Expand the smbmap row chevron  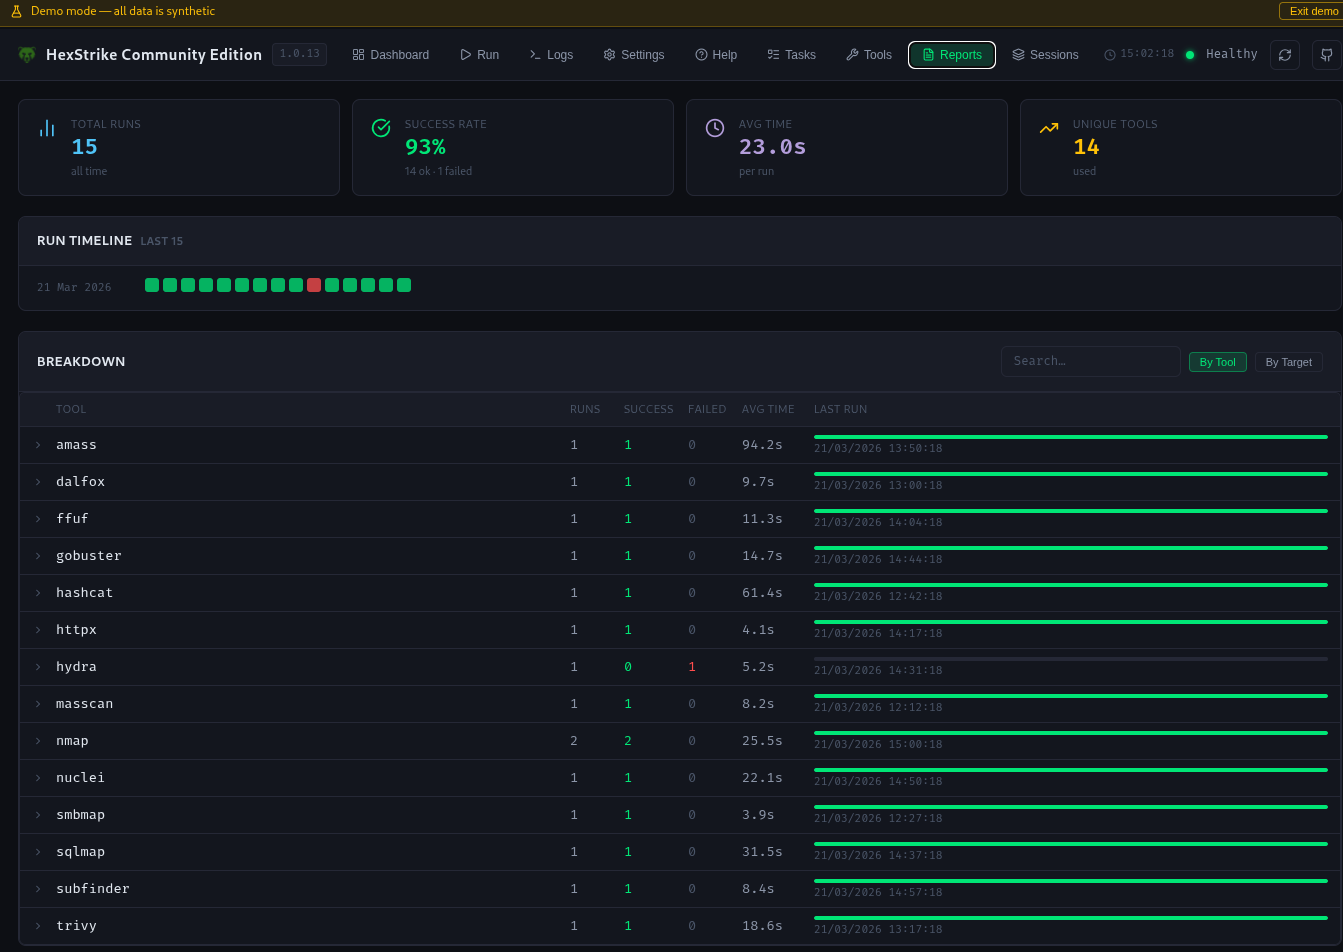point(38,815)
